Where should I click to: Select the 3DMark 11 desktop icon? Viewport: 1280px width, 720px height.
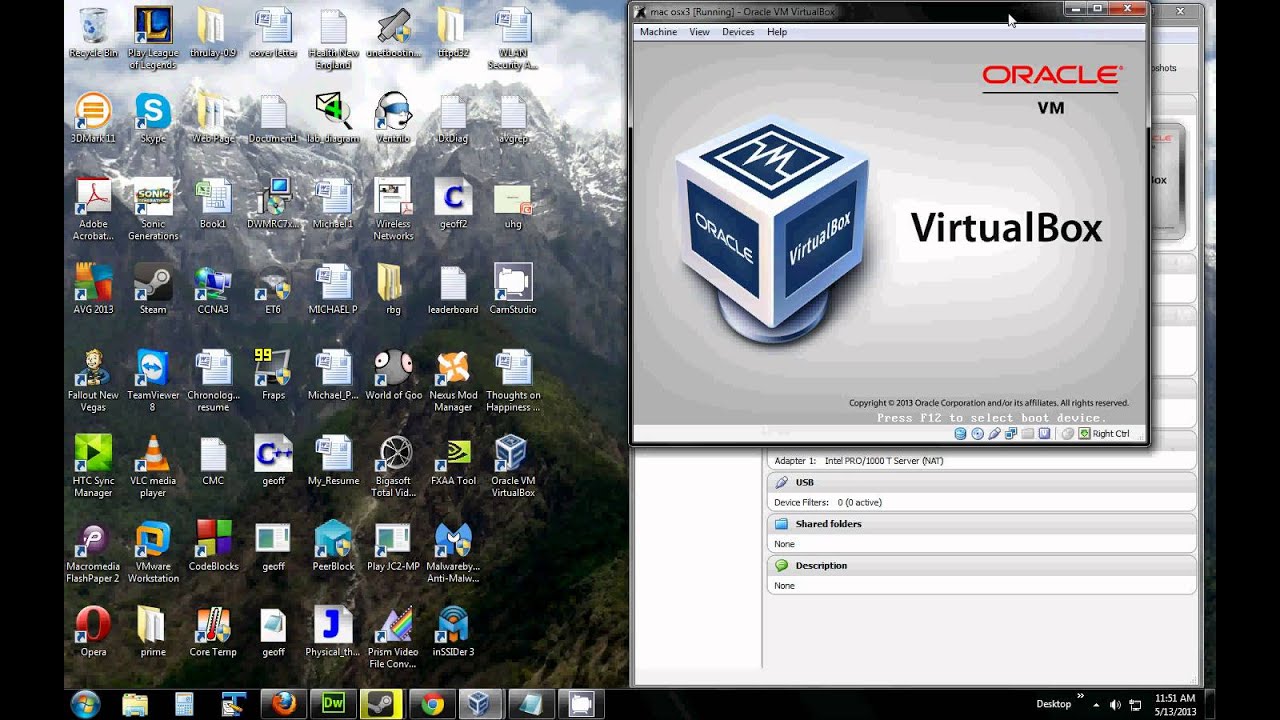pyautogui.click(x=93, y=118)
